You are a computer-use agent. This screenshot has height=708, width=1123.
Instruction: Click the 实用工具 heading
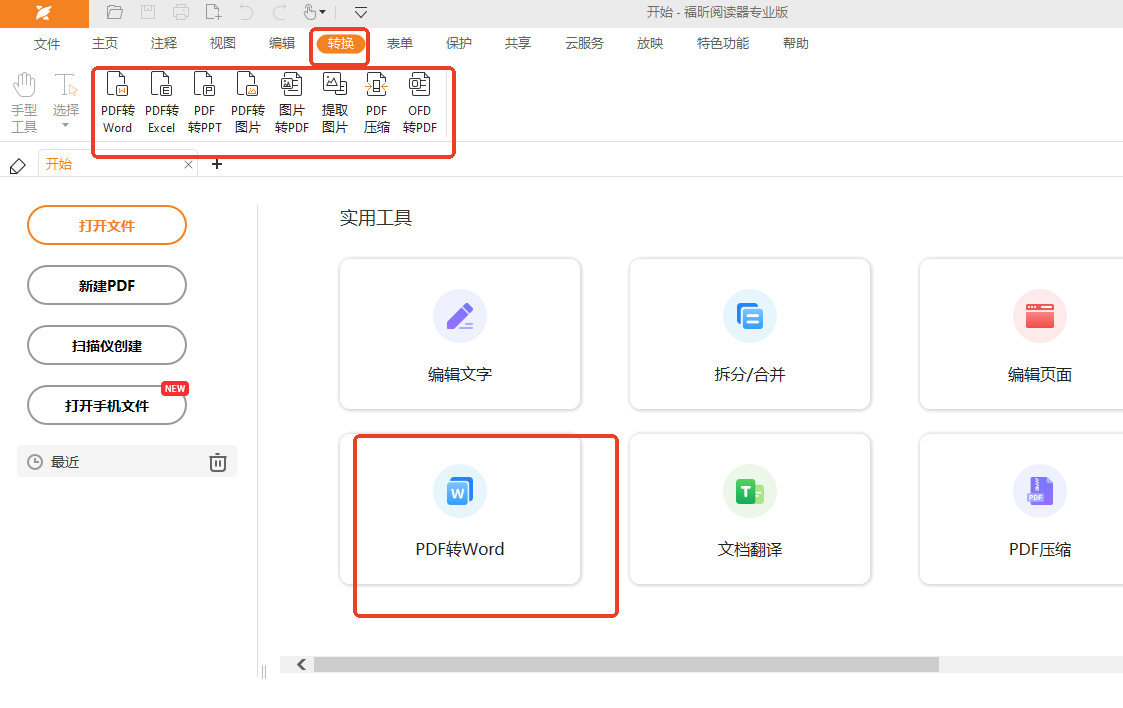(376, 218)
